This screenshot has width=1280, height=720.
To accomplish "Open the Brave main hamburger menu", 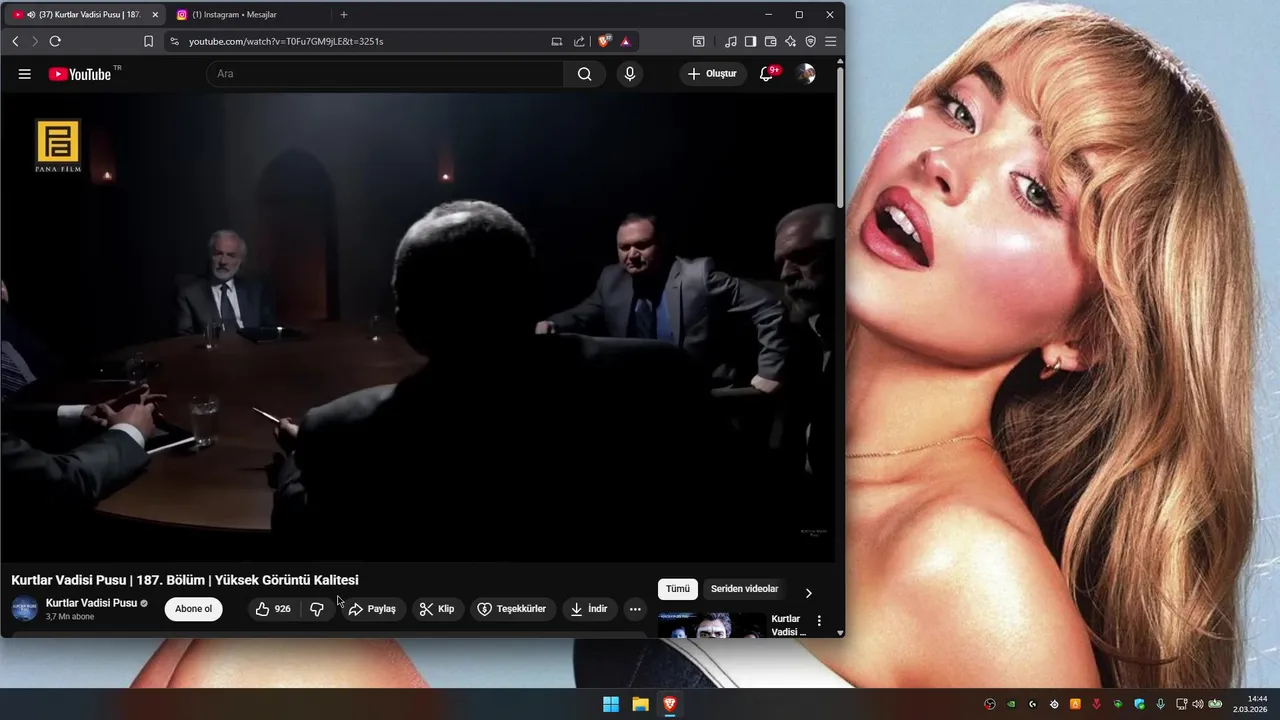I will [x=830, y=41].
